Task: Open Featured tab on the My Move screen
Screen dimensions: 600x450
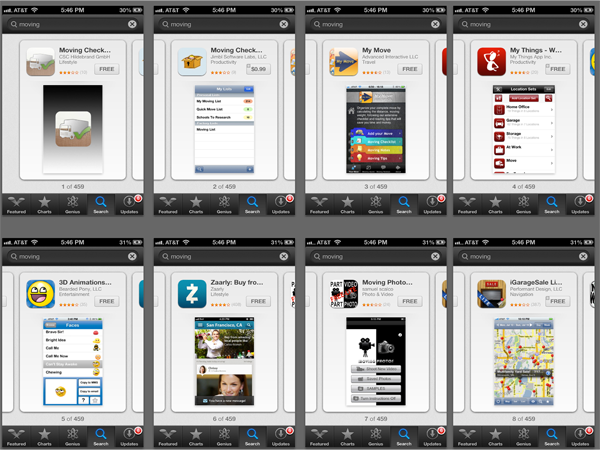Action: pyautogui.click(x=319, y=205)
